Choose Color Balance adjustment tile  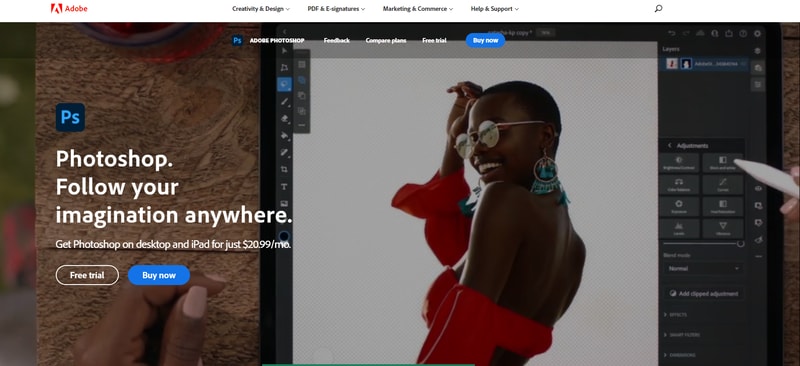(679, 184)
